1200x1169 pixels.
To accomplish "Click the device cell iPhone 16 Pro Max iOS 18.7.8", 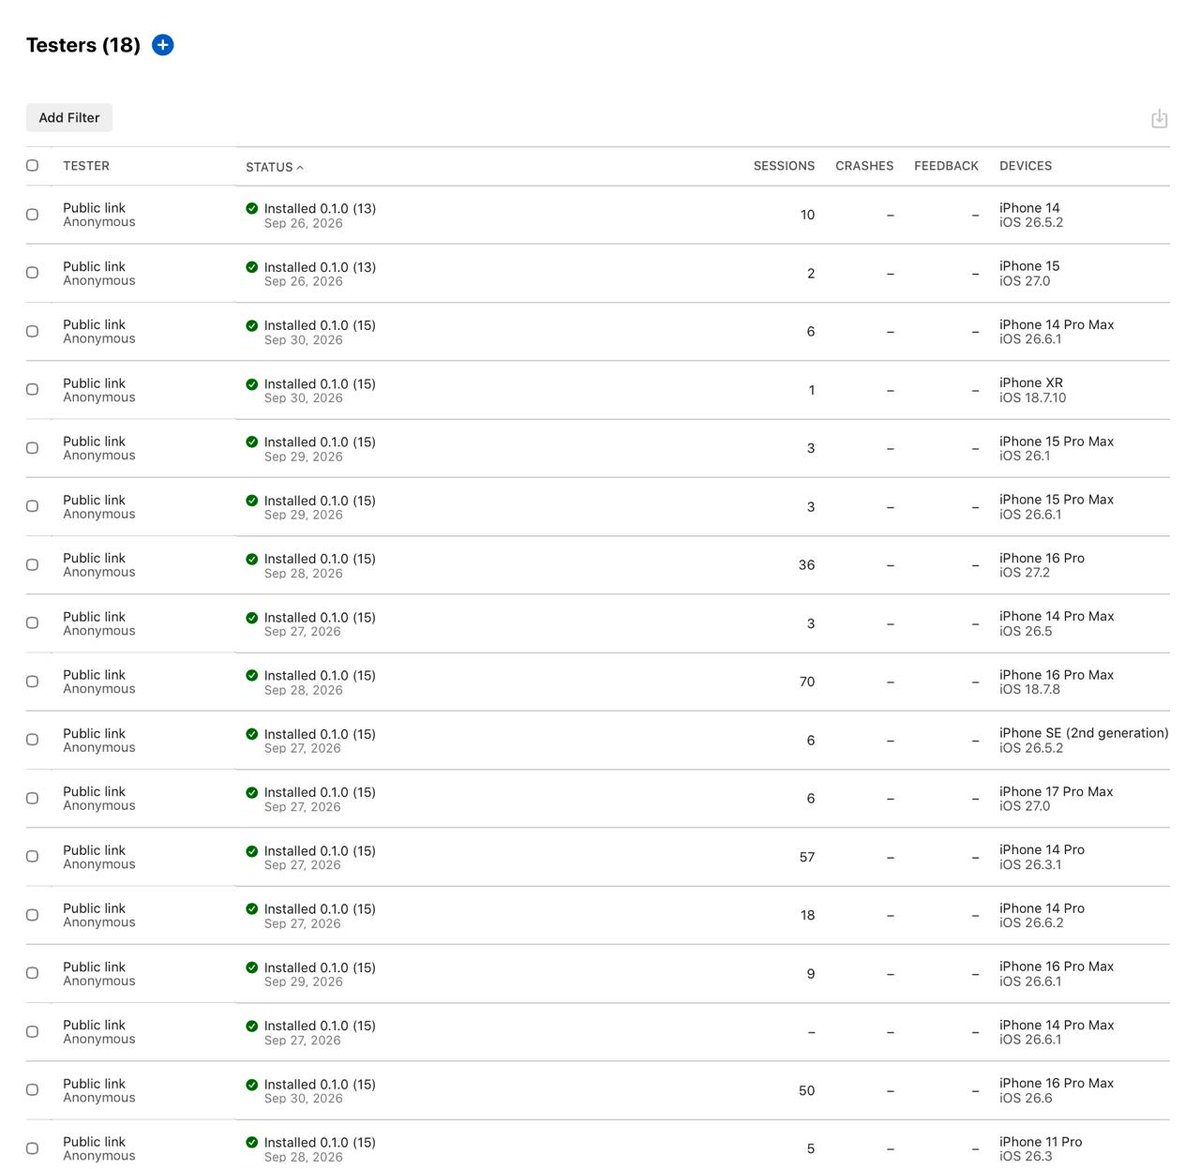I will [1056, 682].
